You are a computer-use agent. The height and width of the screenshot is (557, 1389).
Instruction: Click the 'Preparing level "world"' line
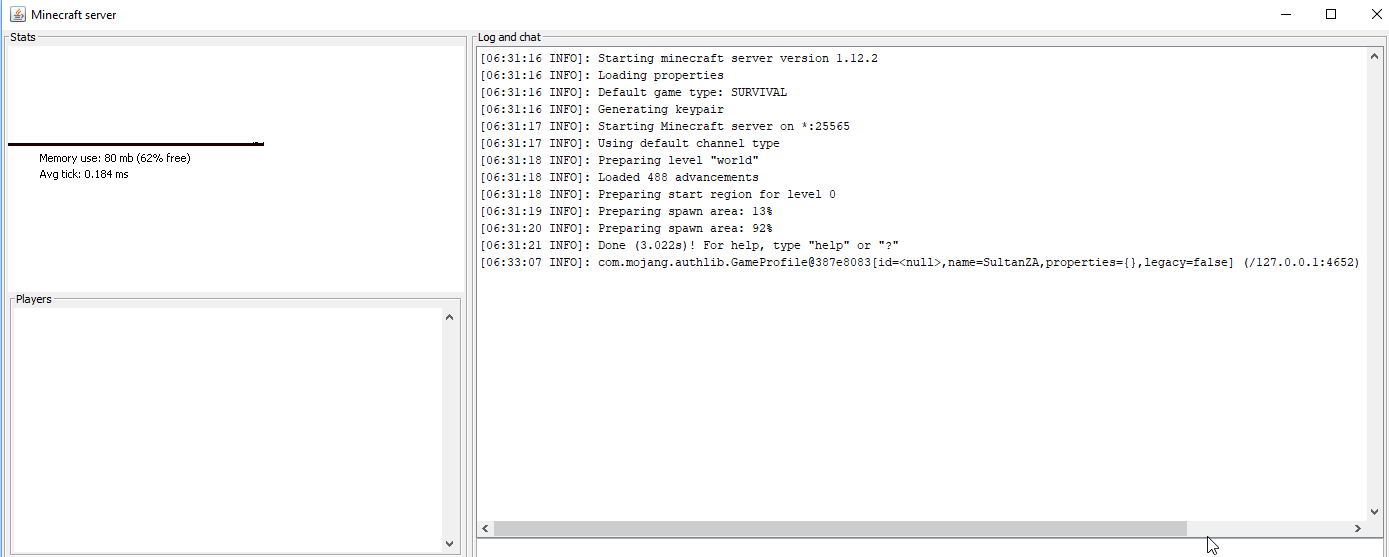click(620, 160)
